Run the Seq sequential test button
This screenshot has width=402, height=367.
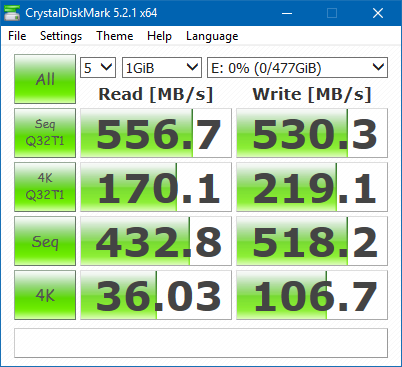(45, 241)
